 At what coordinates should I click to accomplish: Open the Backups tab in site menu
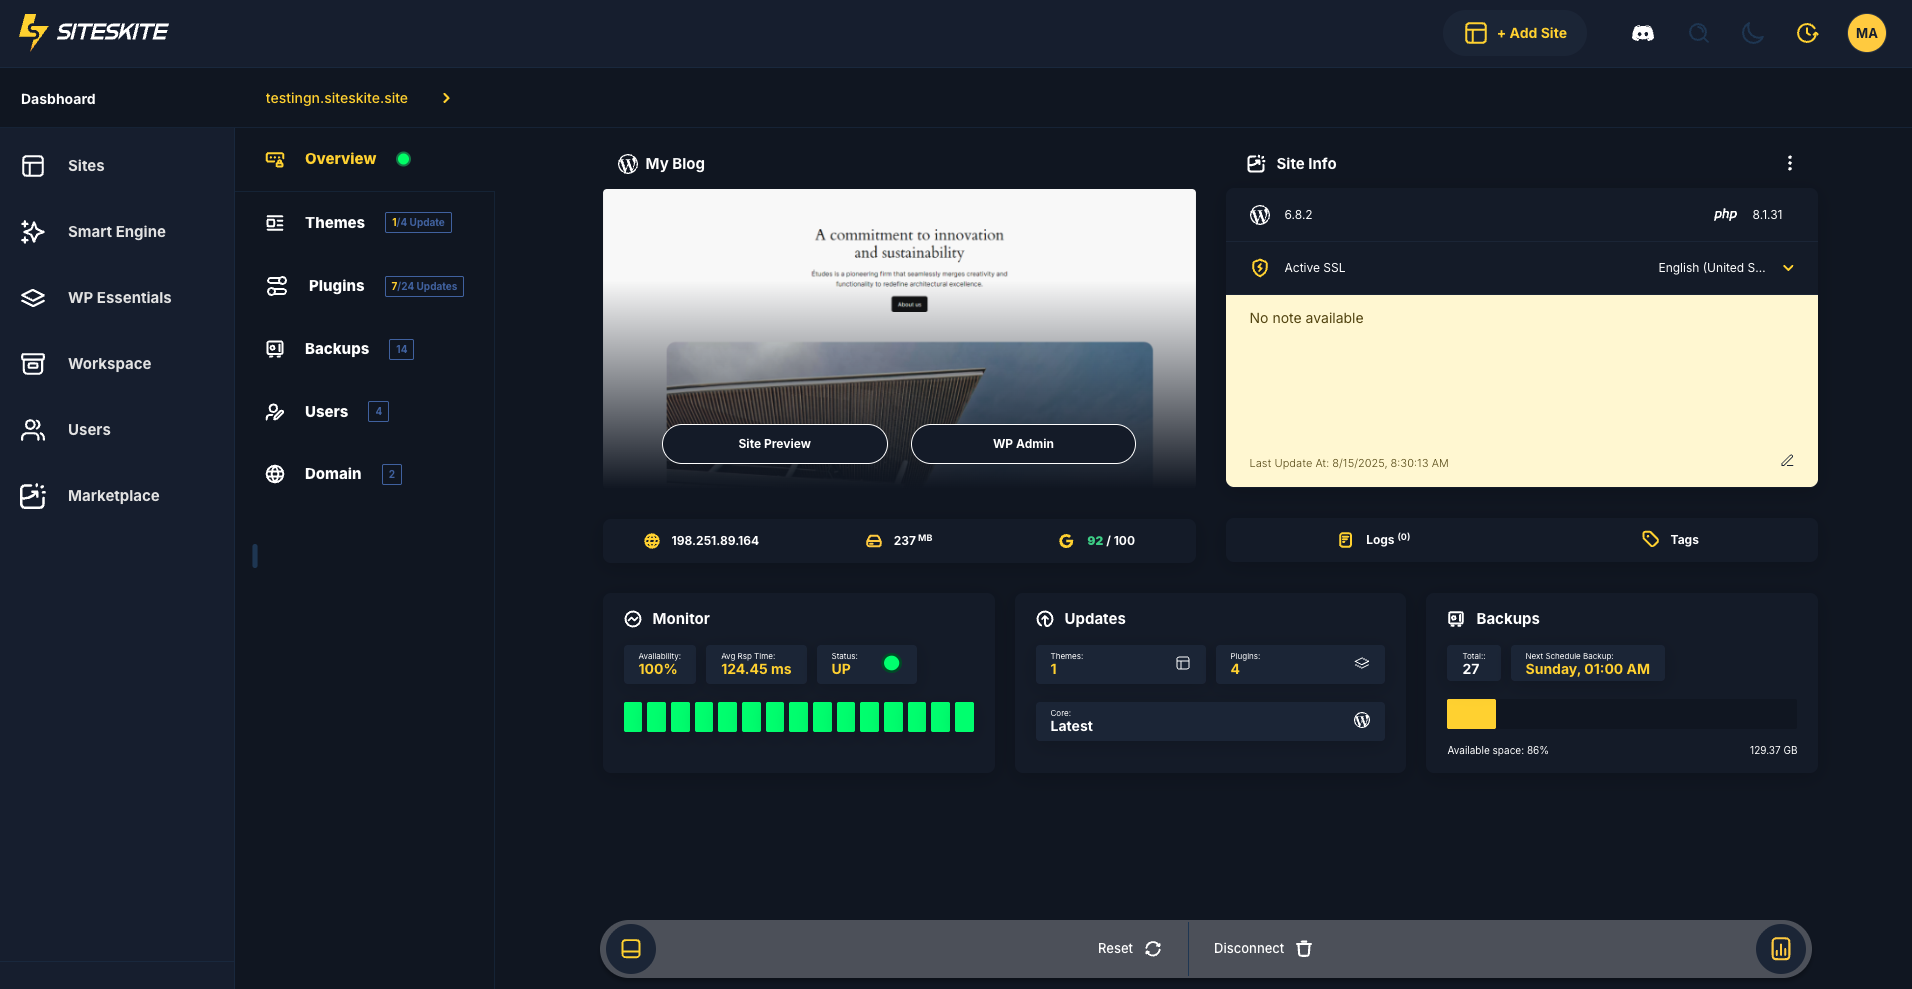click(336, 349)
